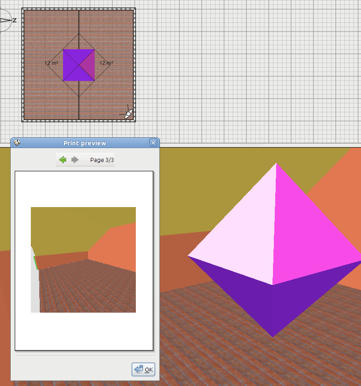Close the Print preview dialog
The image size is (361, 386).
[x=153, y=143]
